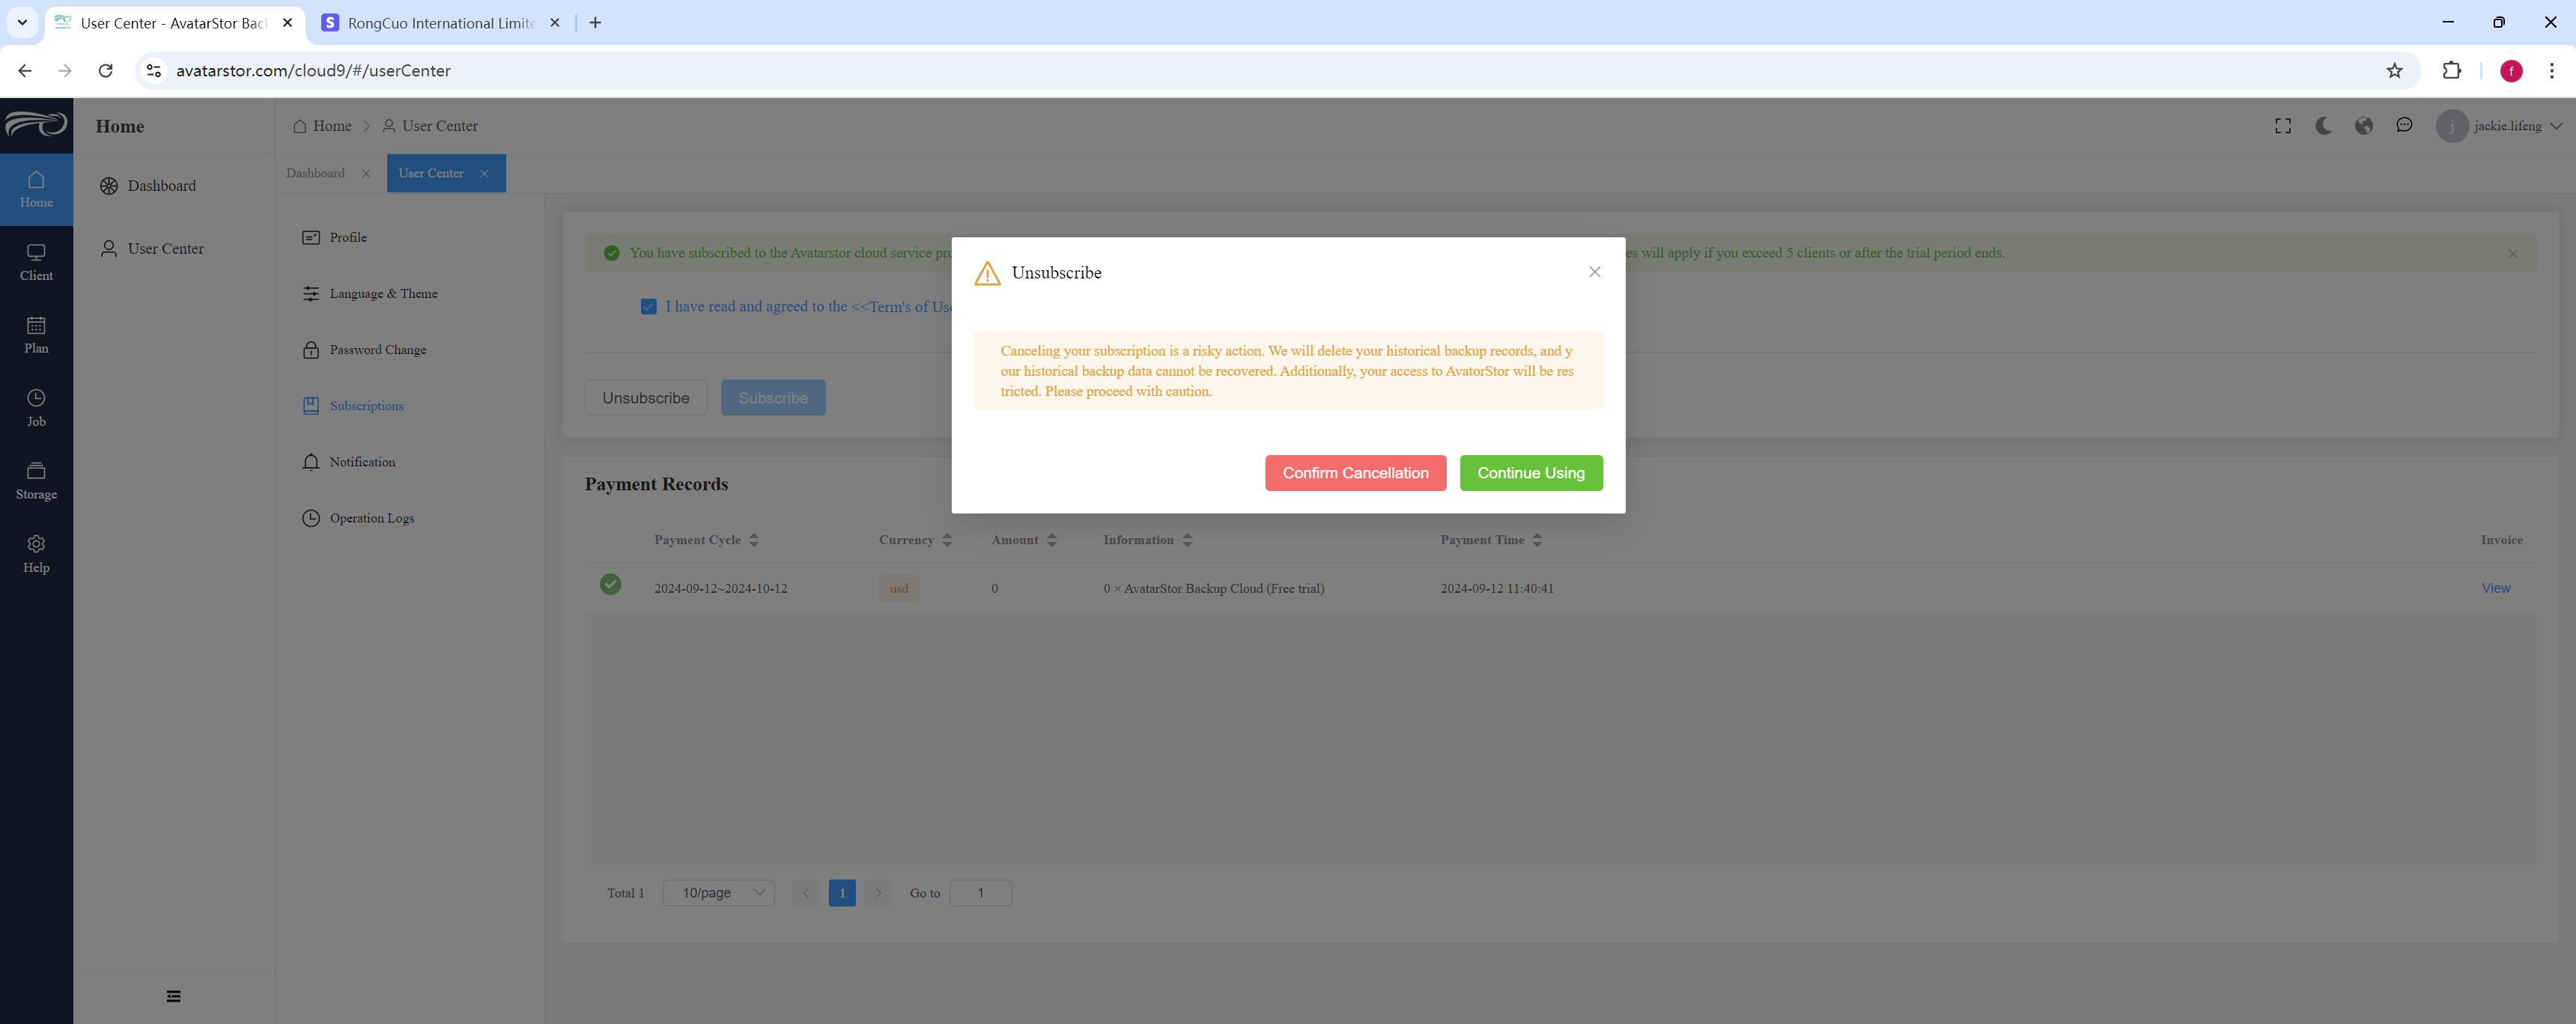This screenshot has width=2576, height=1024.
Task: Open the feedback chat bubble icon
Action: pos(2404,125)
